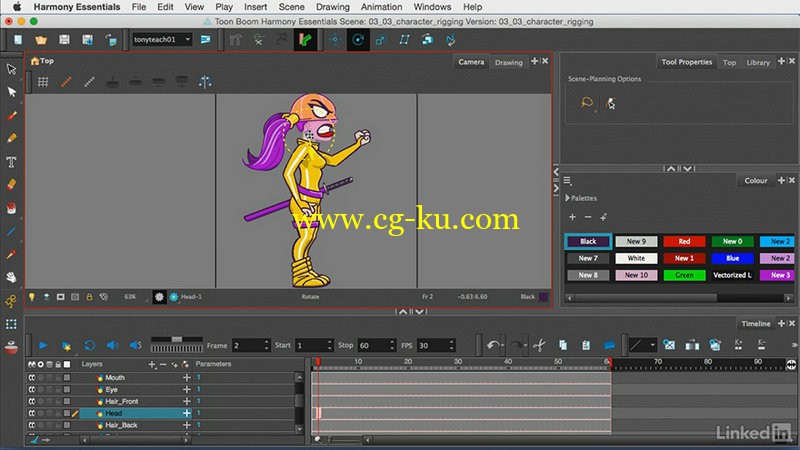Viewport: 800px width, 450px height.
Task: Click the FPS field
Action: 436,345
